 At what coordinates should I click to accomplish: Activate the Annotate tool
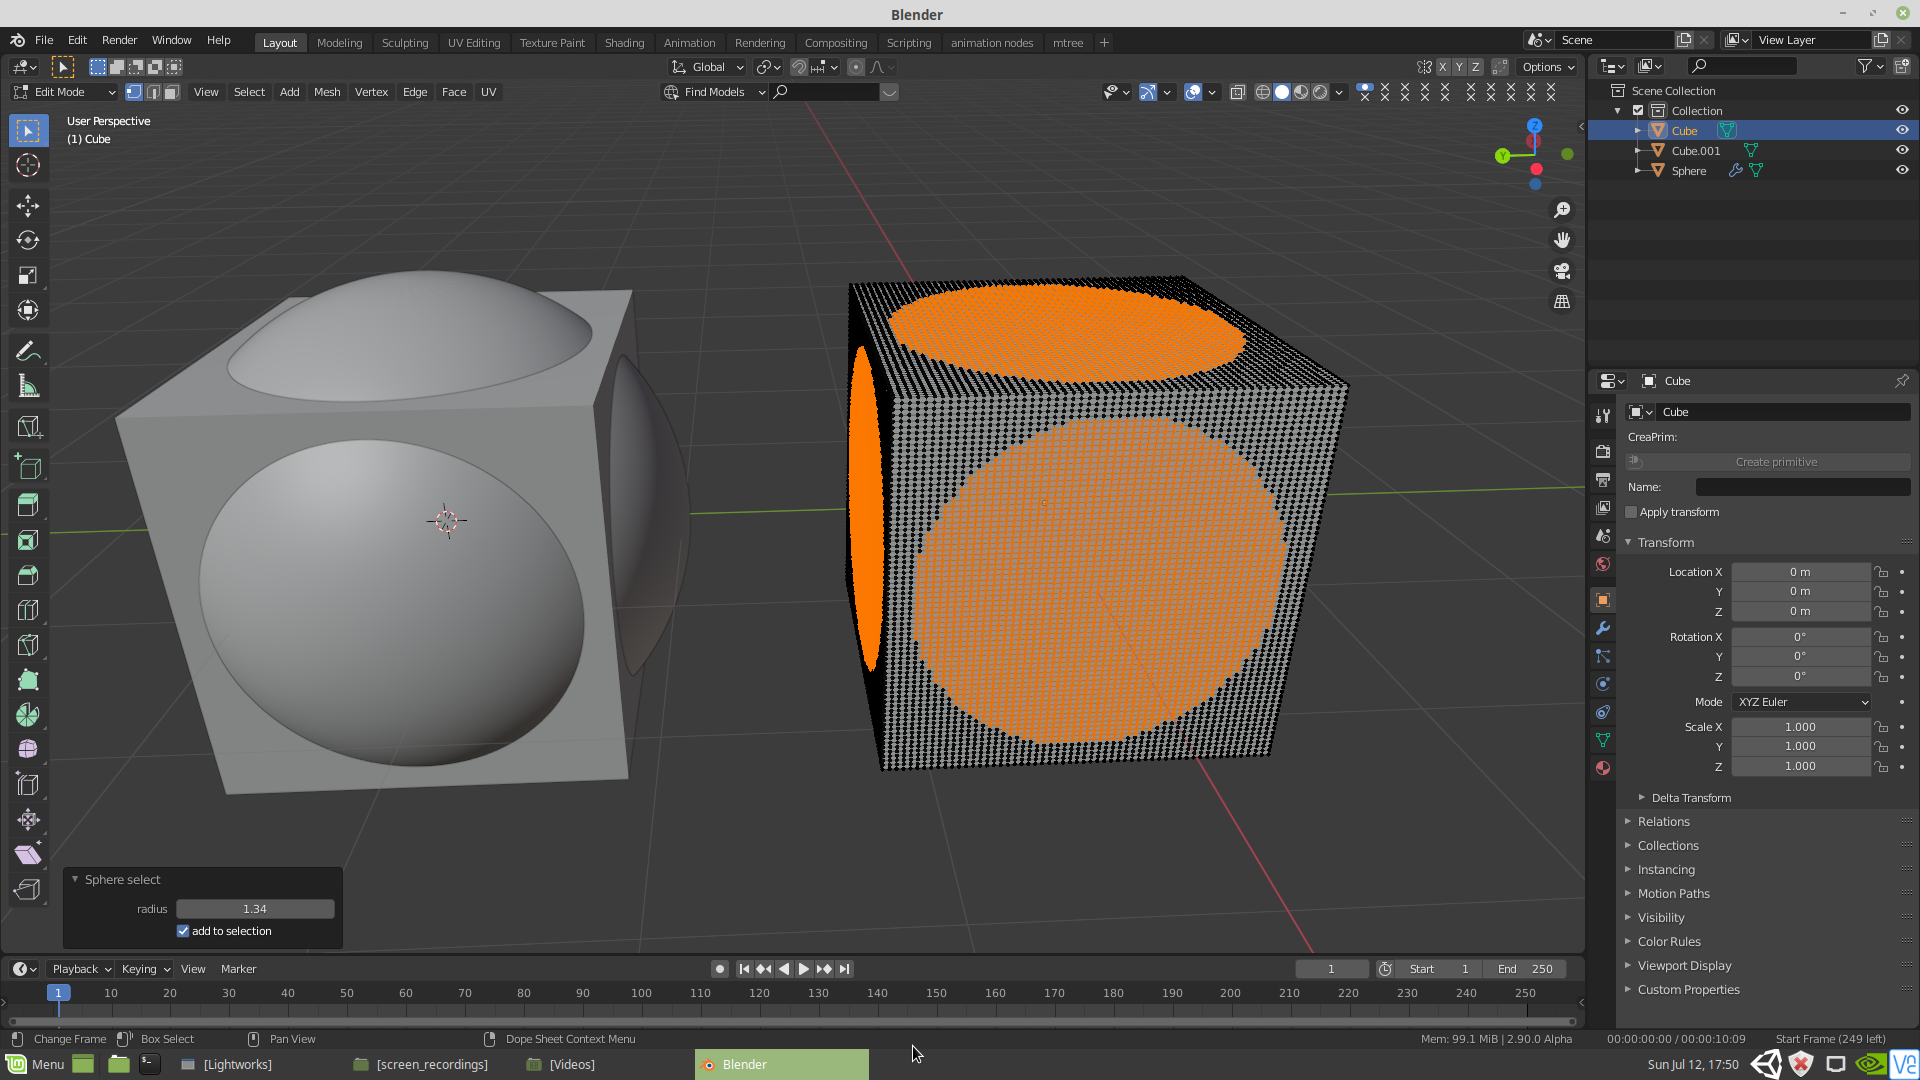point(28,350)
